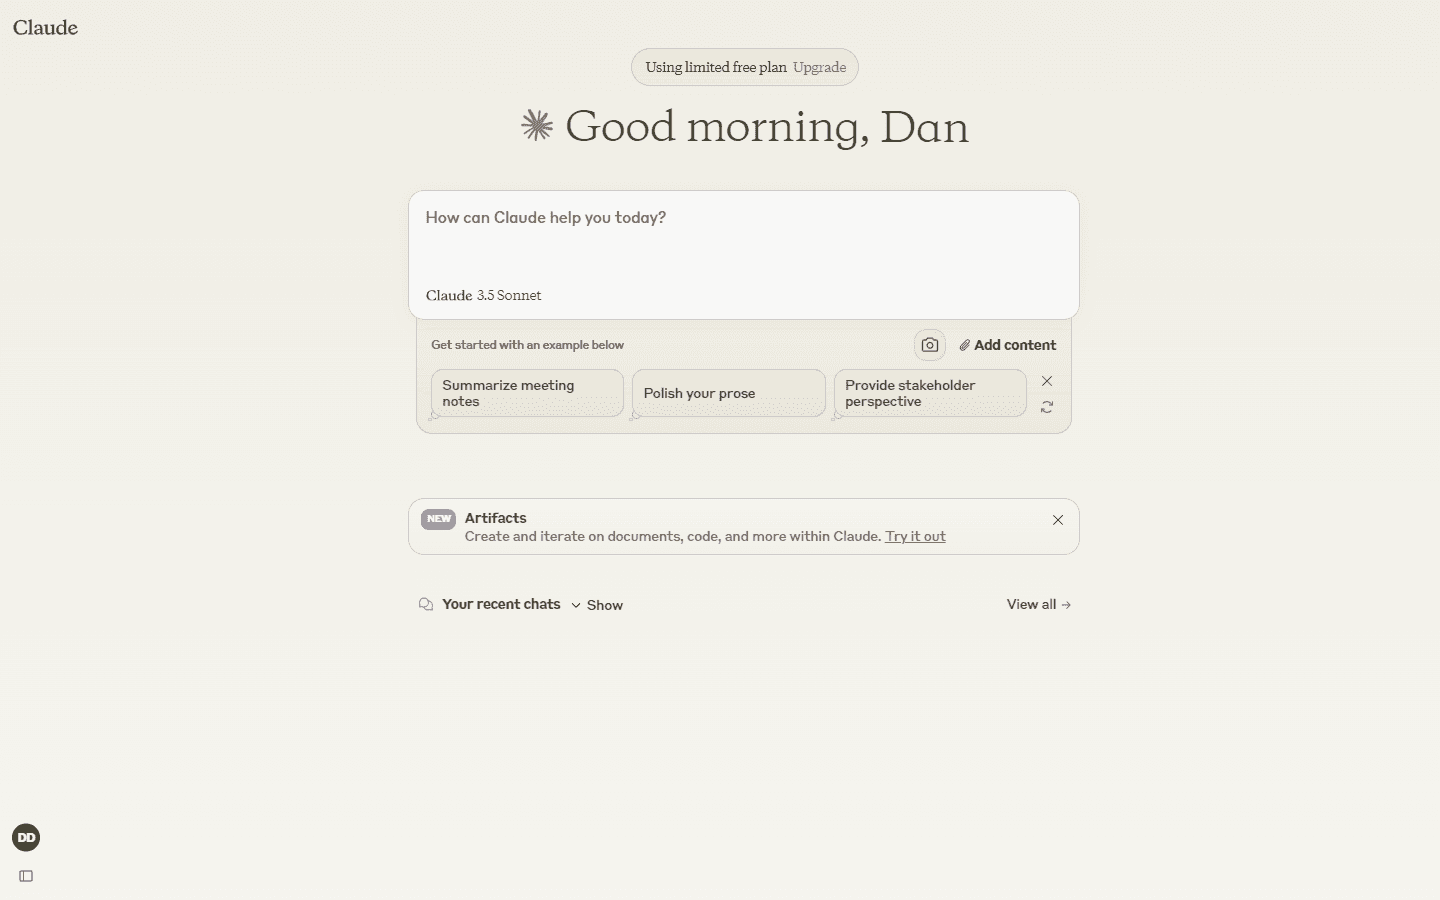Open View all chats
The width and height of the screenshot is (1440, 900).
[1039, 604]
